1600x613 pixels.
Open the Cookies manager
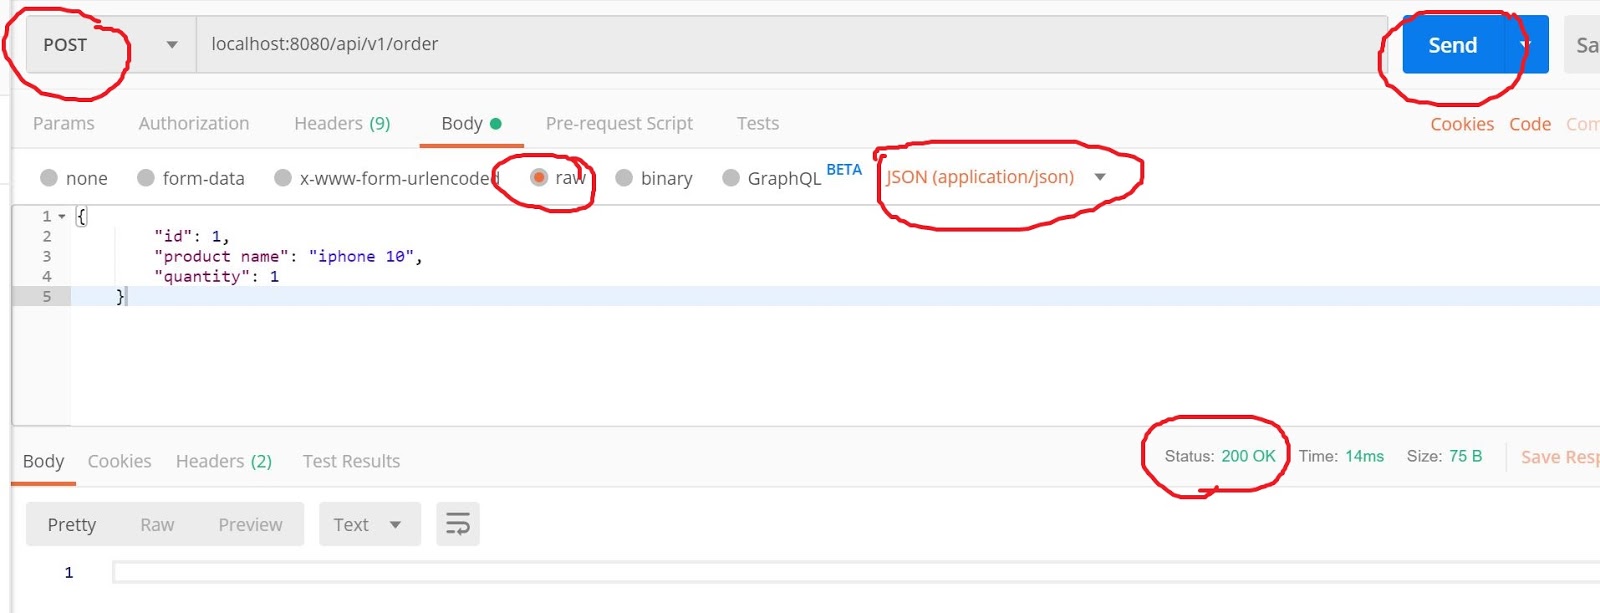click(x=1461, y=123)
